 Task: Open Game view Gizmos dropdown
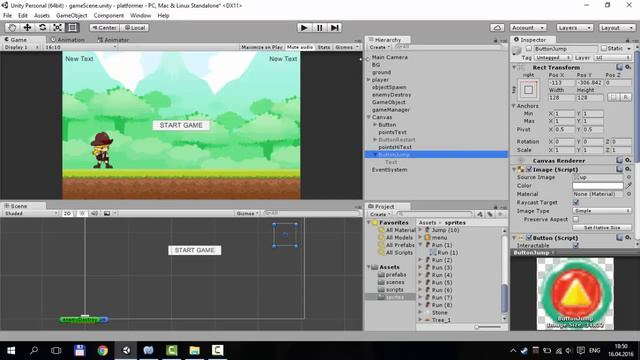(346, 47)
